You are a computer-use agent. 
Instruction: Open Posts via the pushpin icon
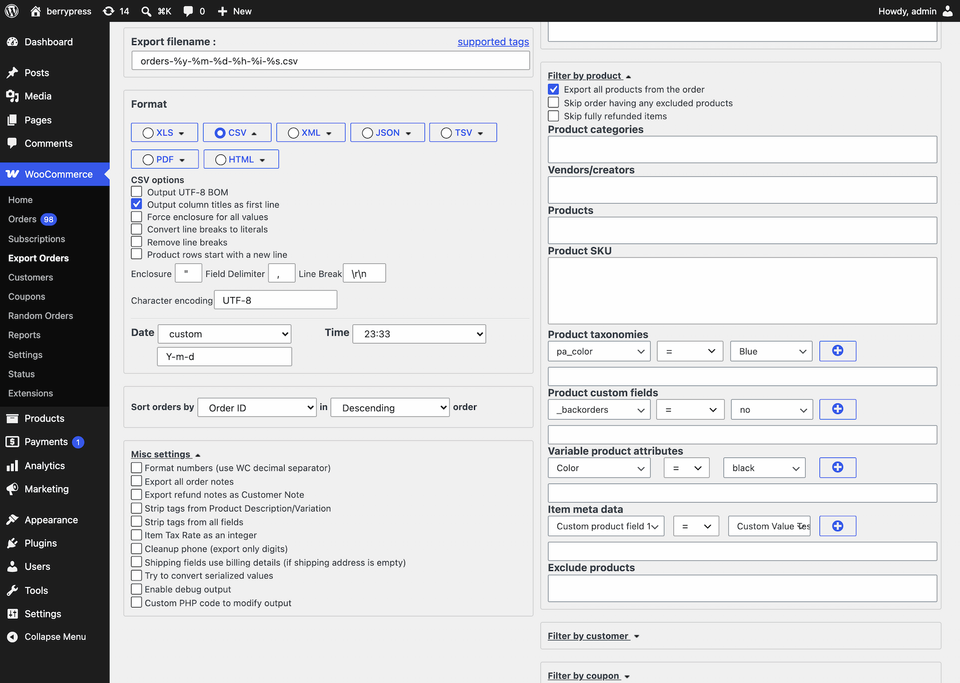pos(12,72)
